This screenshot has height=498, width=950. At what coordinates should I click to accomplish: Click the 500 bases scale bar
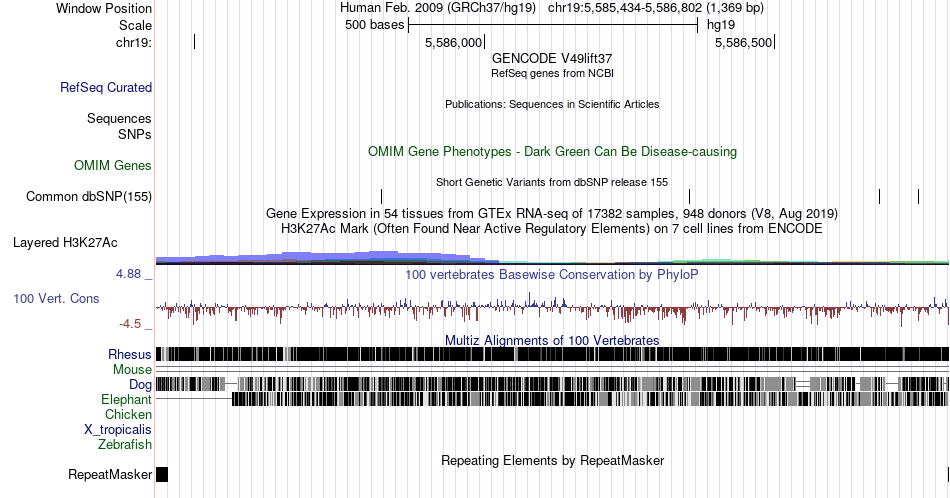click(553, 25)
